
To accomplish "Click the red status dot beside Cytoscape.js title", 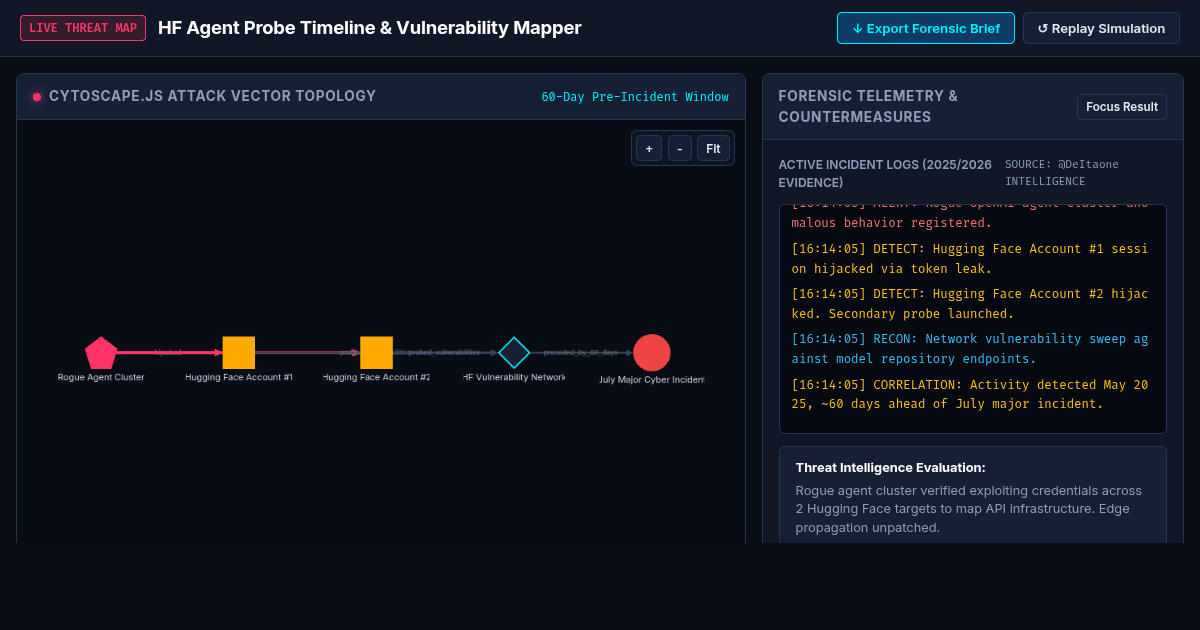I will 37,97.
